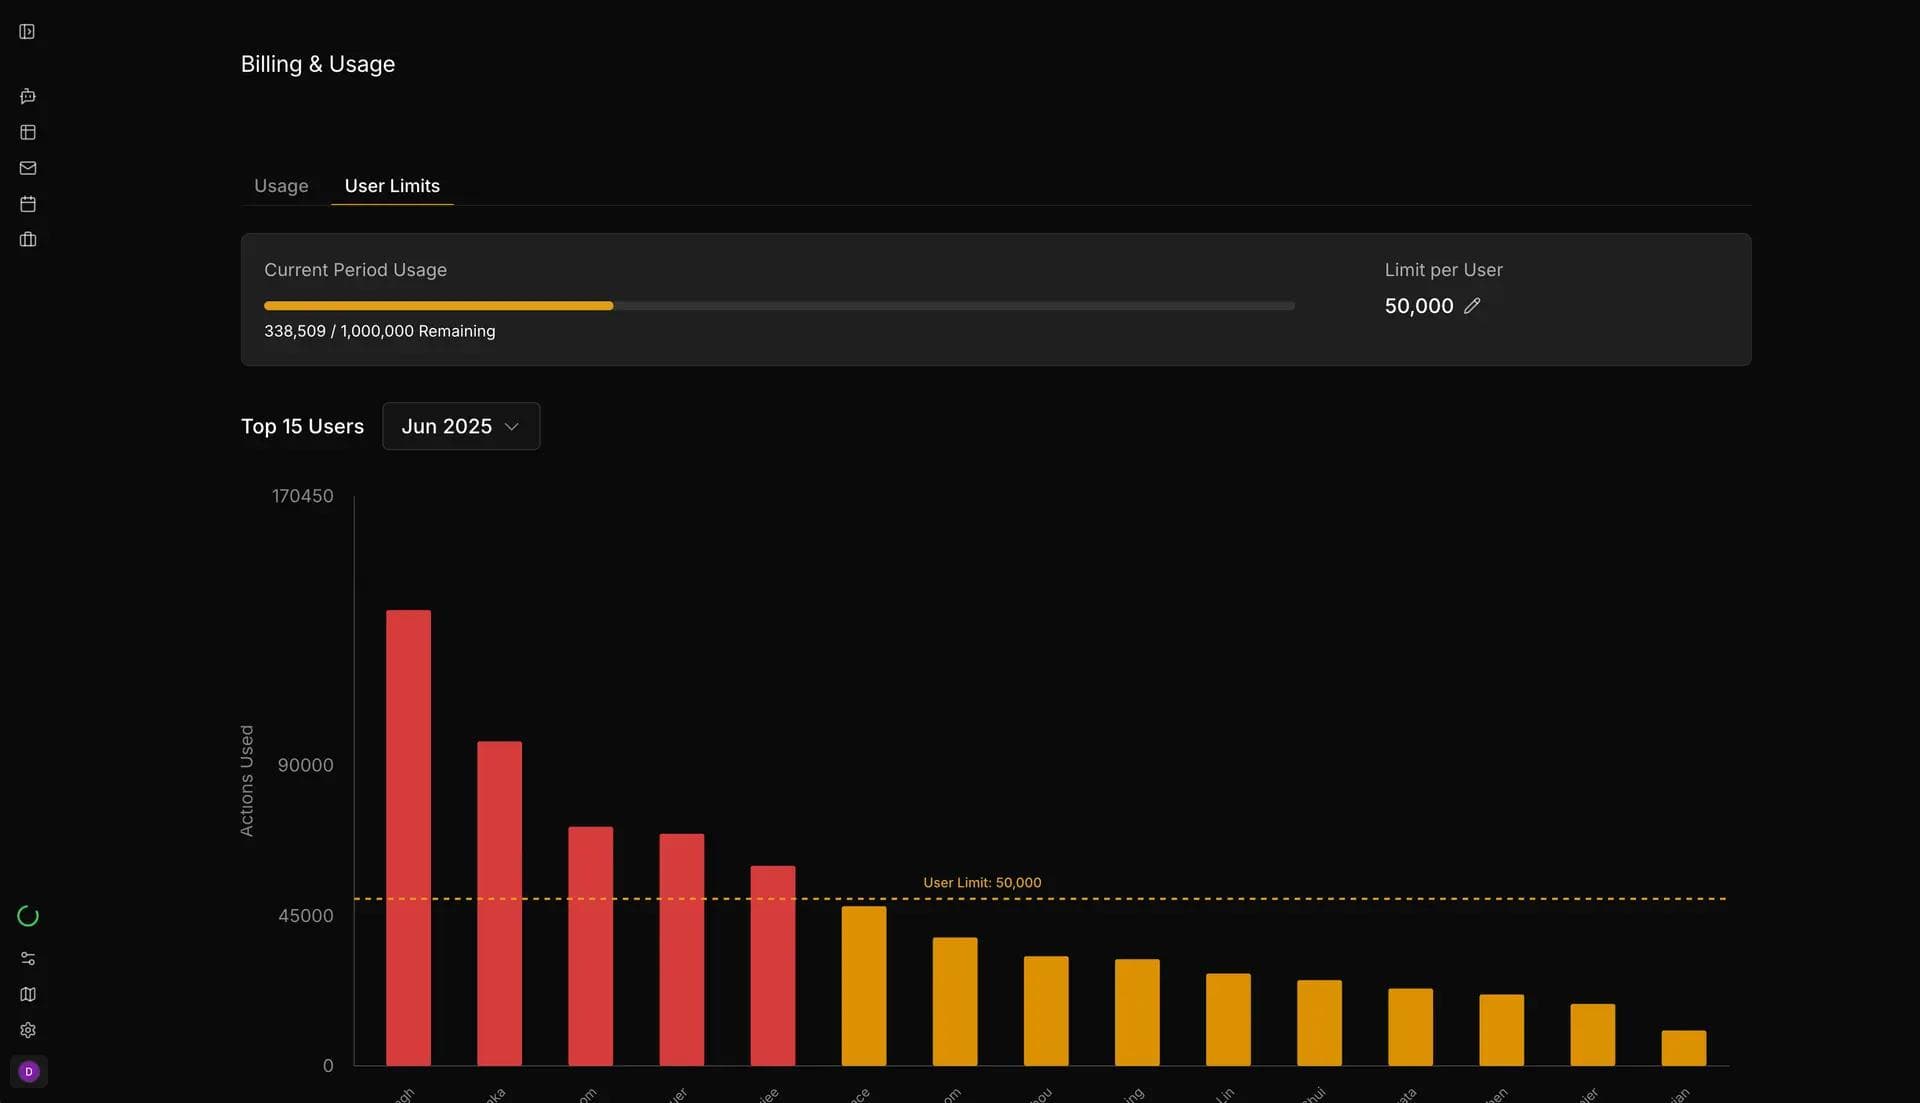
Task: Open the sliders preferences icon
Action: point(28,958)
